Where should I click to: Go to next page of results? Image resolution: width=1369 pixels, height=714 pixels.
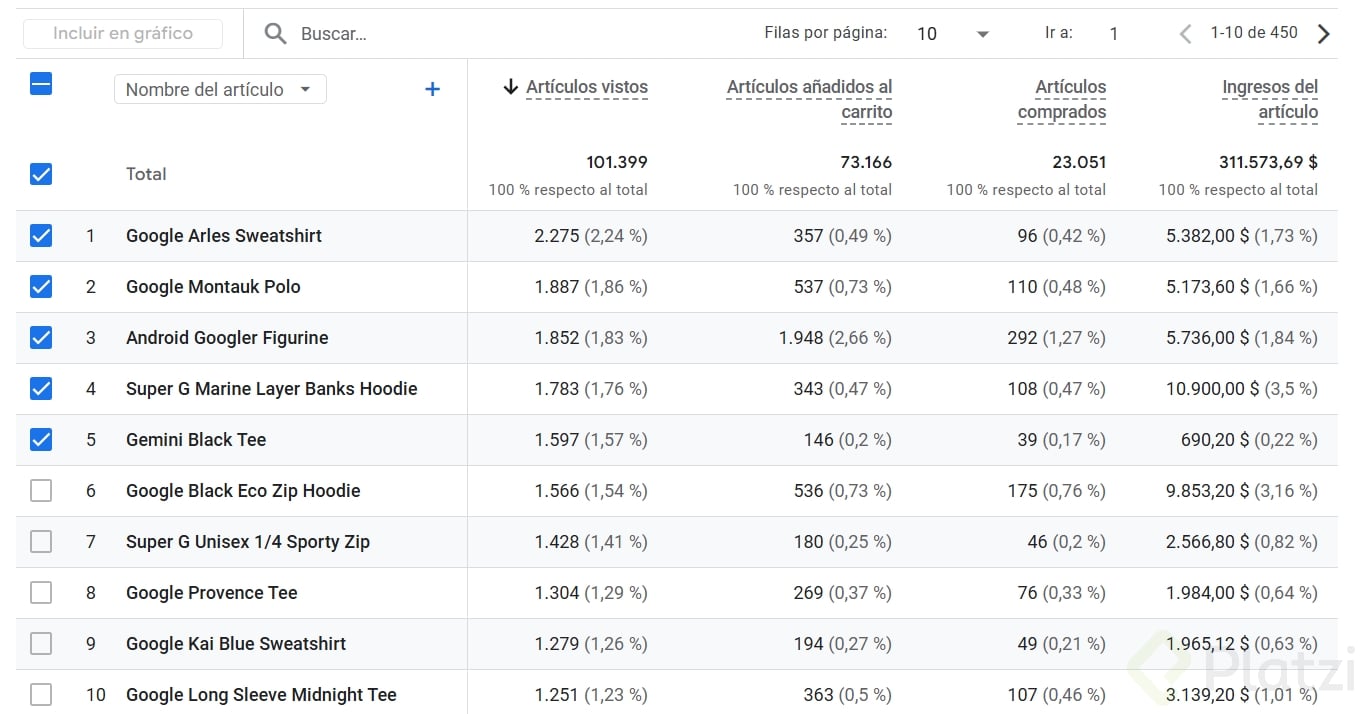pyautogui.click(x=1324, y=34)
